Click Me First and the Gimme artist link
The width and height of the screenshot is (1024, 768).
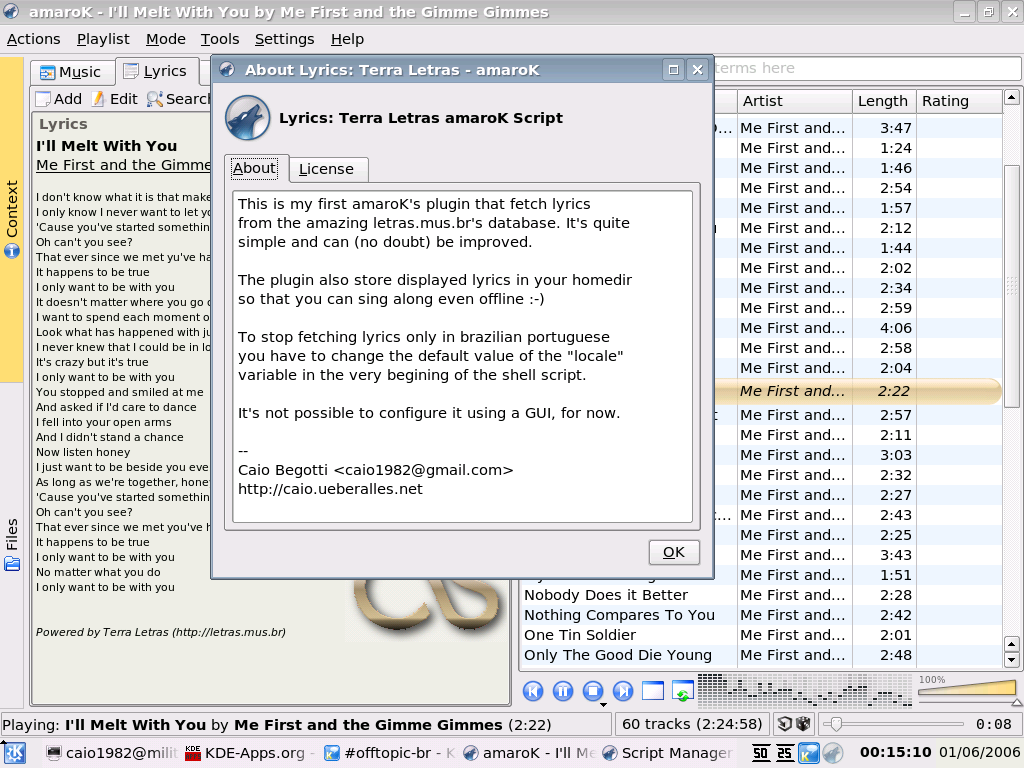(x=123, y=165)
